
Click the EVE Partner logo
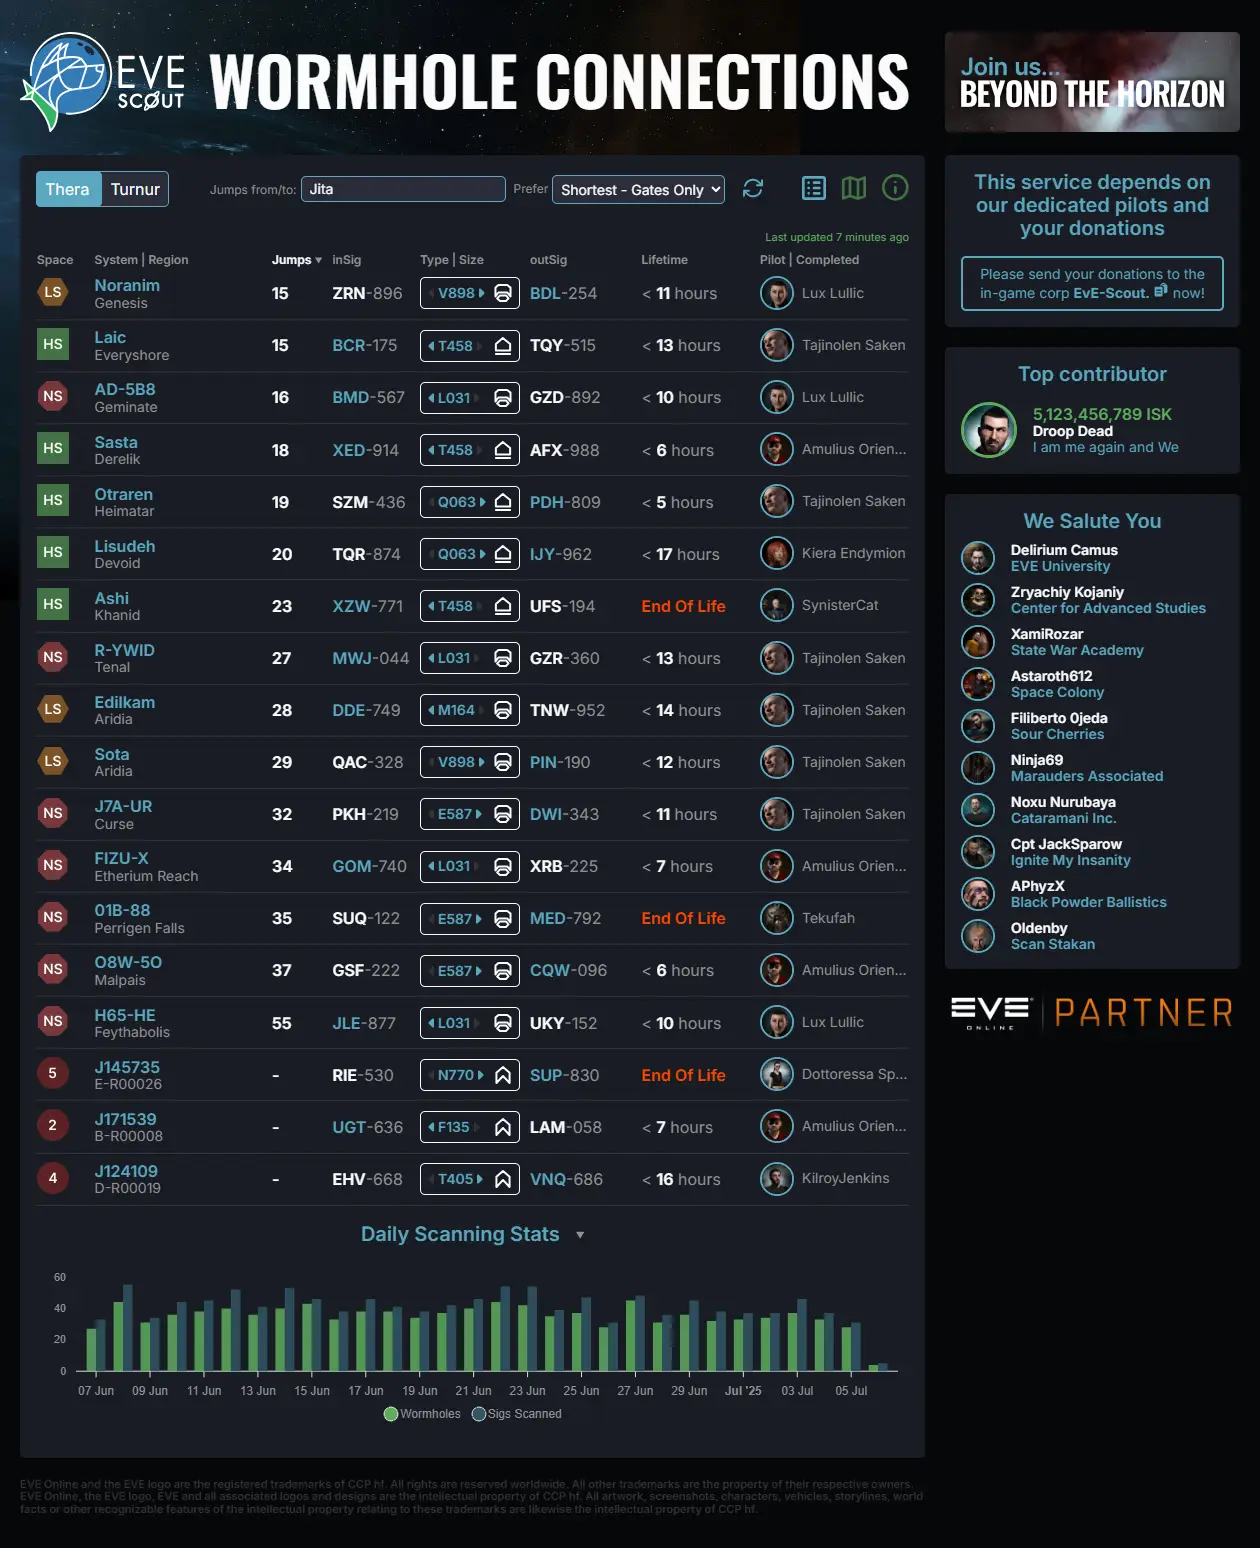pyautogui.click(x=1092, y=1013)
